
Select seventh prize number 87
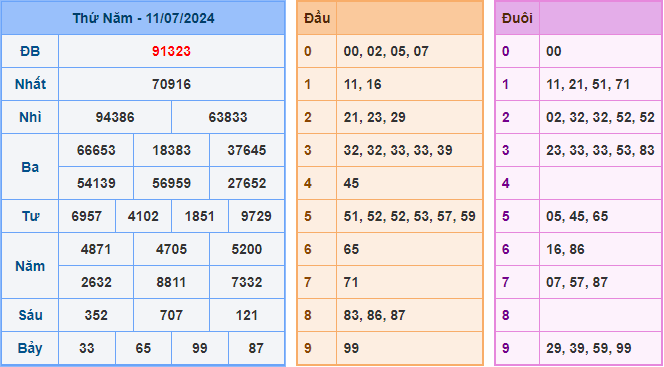(256, 348)
